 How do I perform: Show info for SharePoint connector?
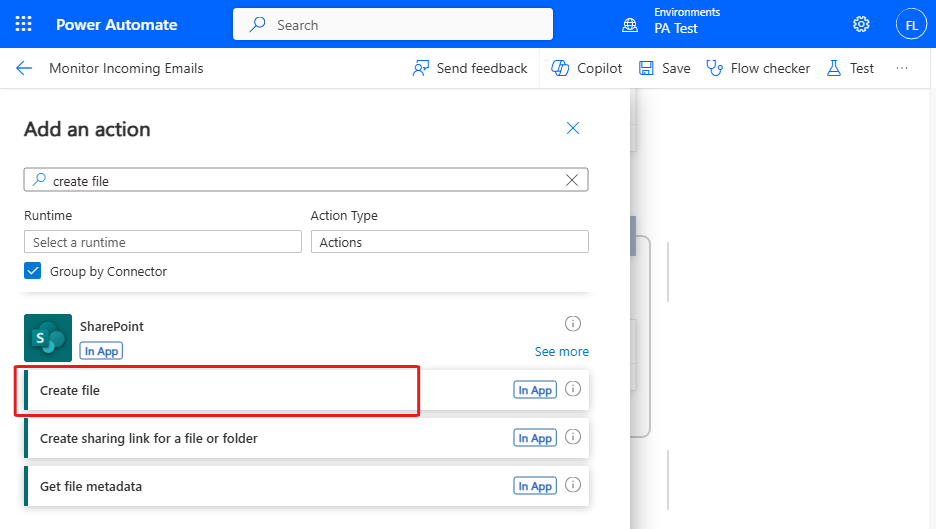click(x=573, y=323)
